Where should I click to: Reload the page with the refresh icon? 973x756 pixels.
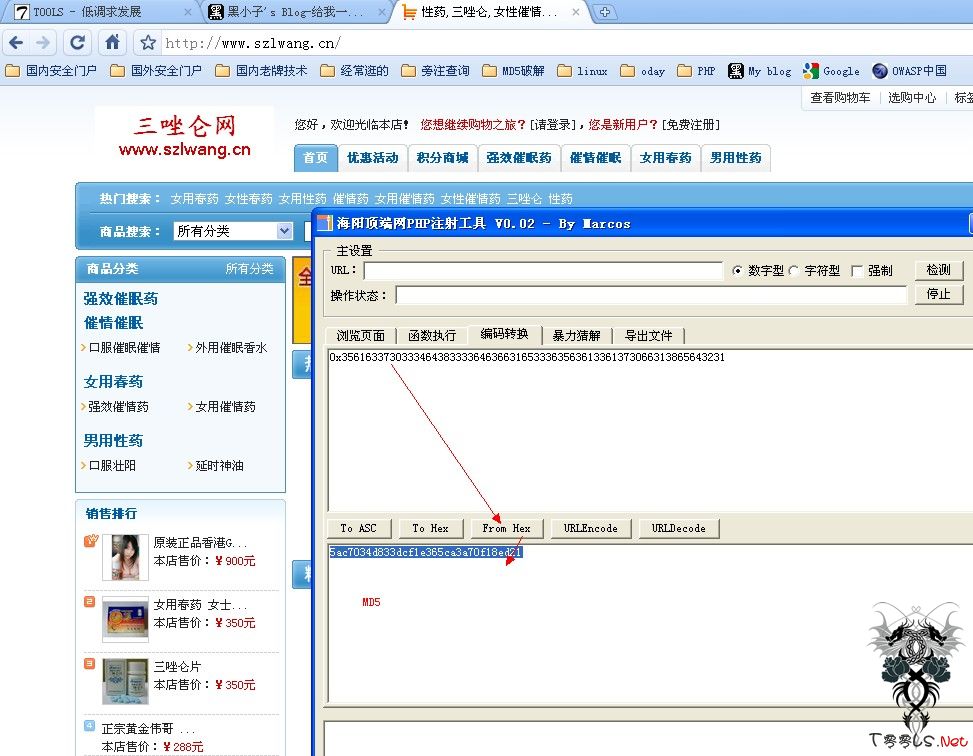tap(78, 43)
